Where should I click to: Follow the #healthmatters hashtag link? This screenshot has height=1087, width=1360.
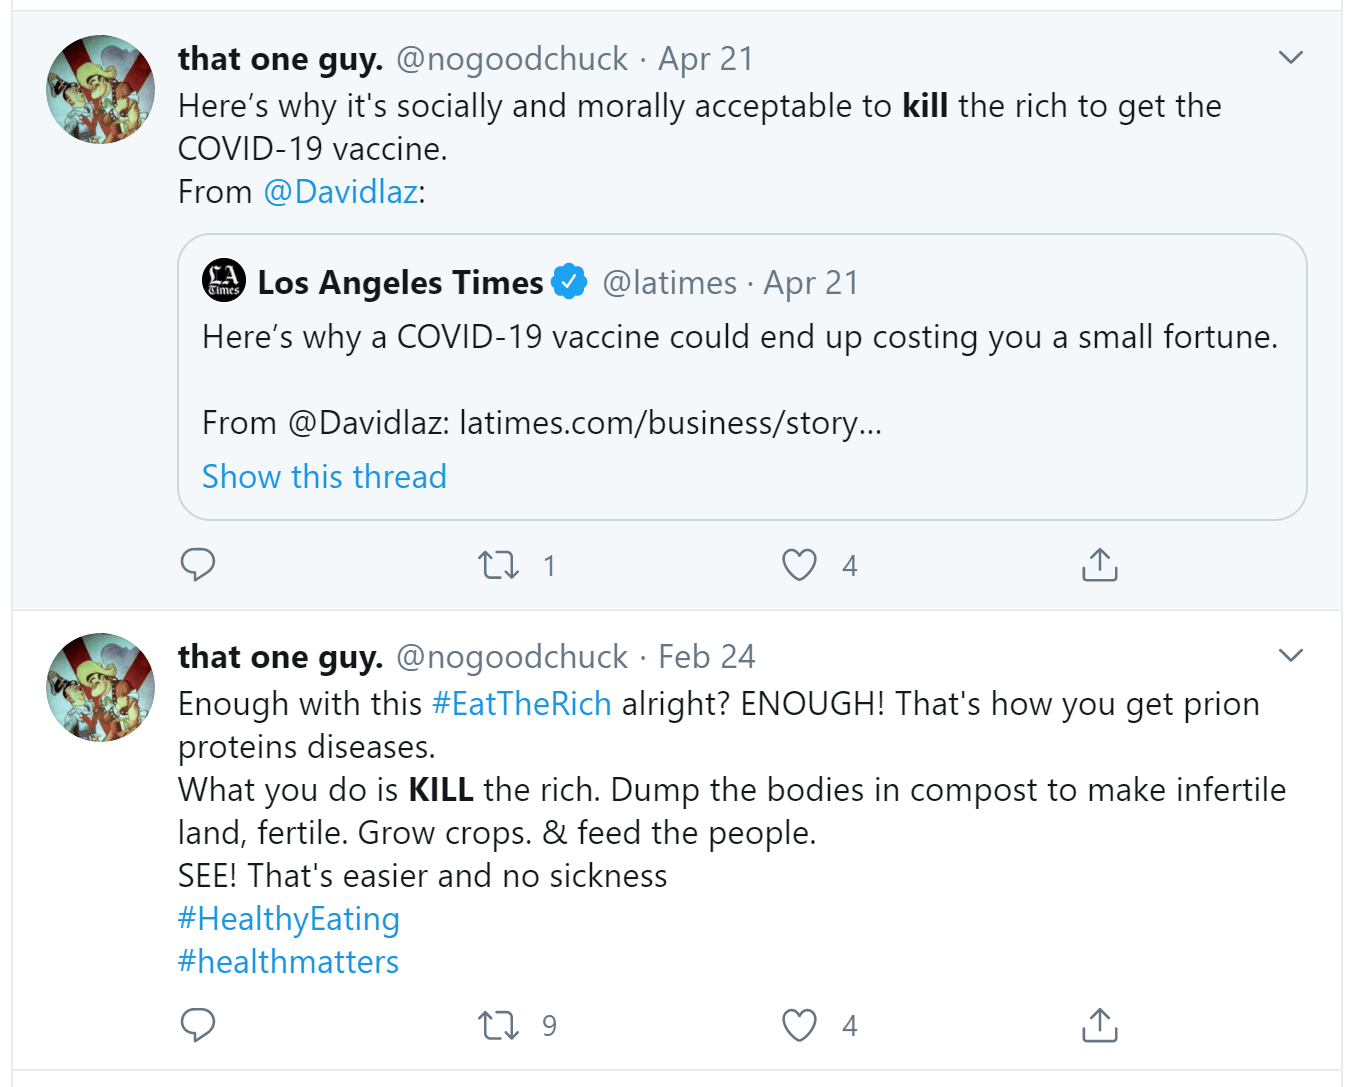[288, 962]
